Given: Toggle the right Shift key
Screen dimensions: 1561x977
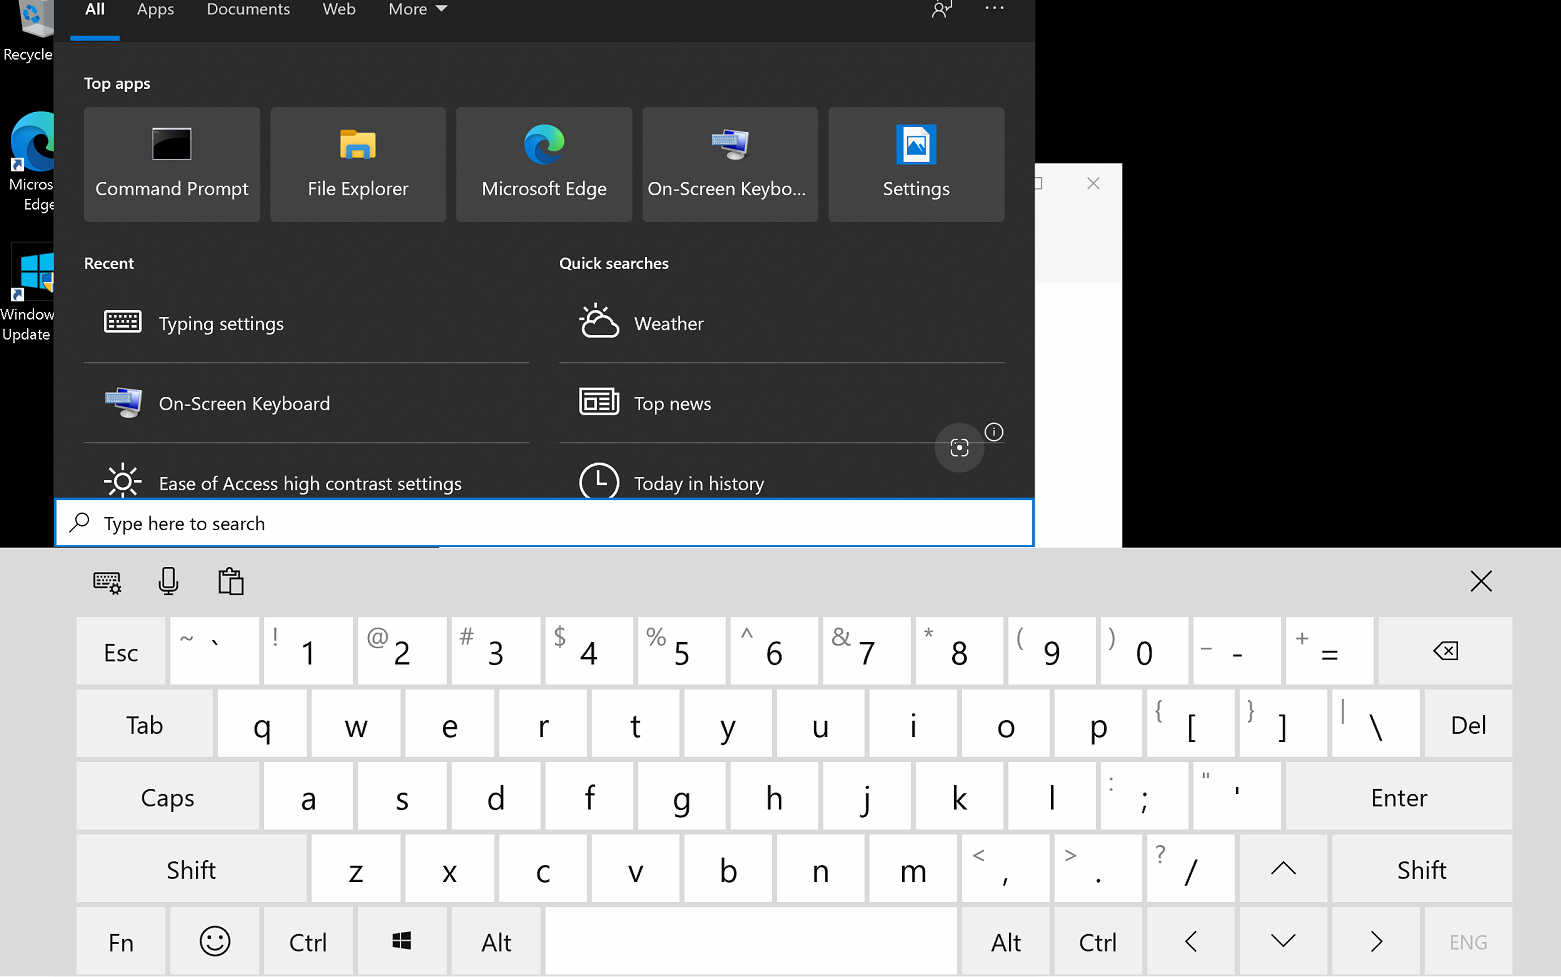Looking at the screenshot, I should click(x=1422, y=869).
